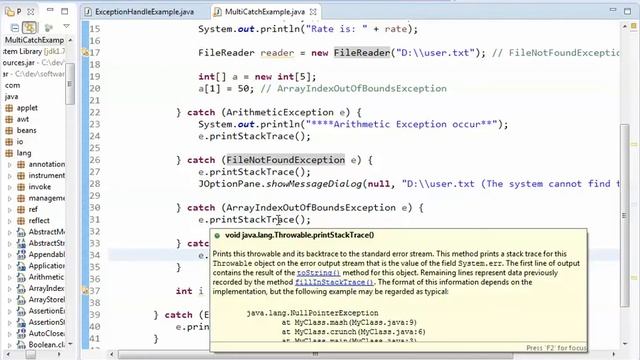Open the toString() link in Javadoc popup

pos(318,273)
